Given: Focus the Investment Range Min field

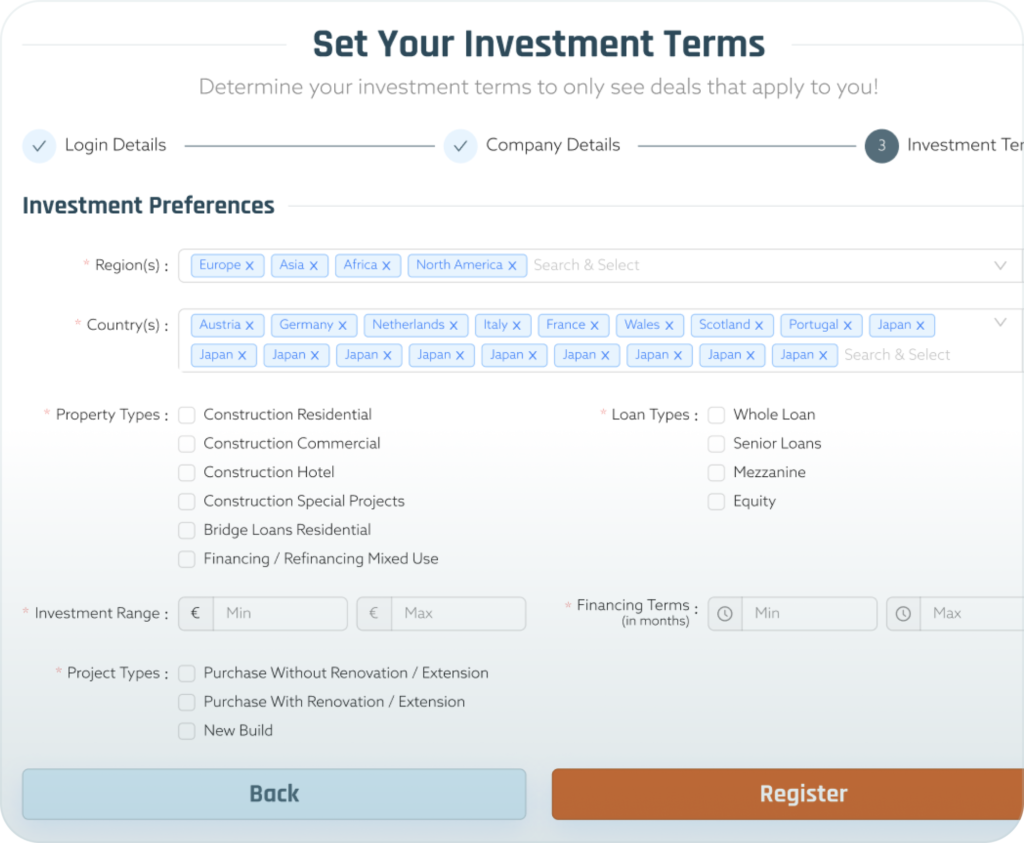Looking at the screenshot, I should coord(280,614).
